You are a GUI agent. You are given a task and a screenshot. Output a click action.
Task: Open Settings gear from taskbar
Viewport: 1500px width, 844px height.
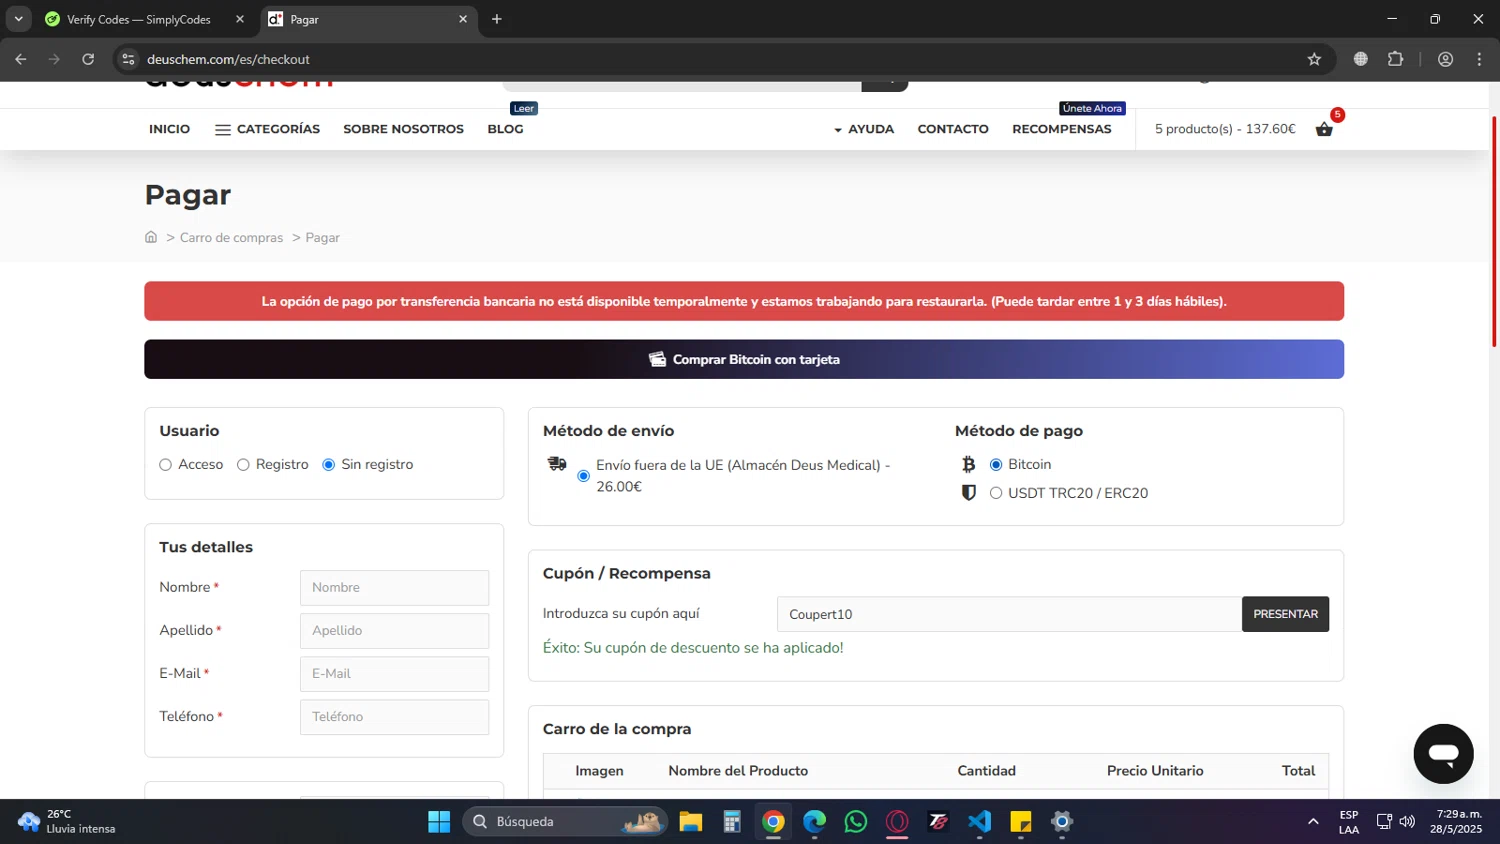1062,822
